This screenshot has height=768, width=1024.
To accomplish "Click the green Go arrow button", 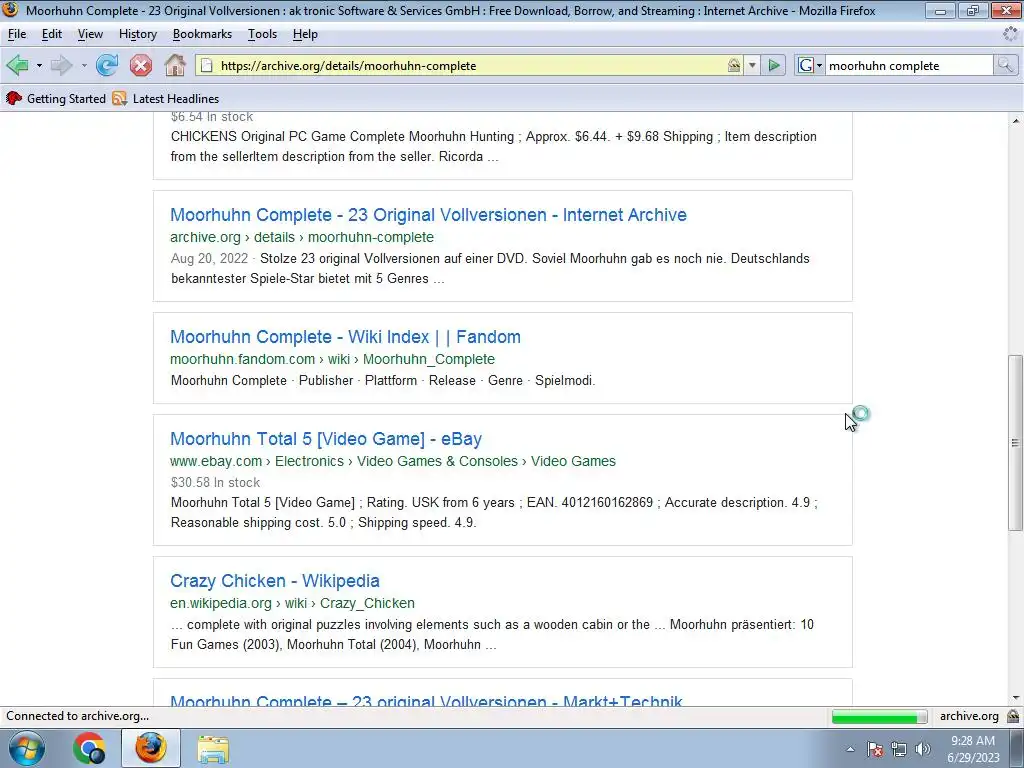I will pyautogui.click(x=774, y=65).
